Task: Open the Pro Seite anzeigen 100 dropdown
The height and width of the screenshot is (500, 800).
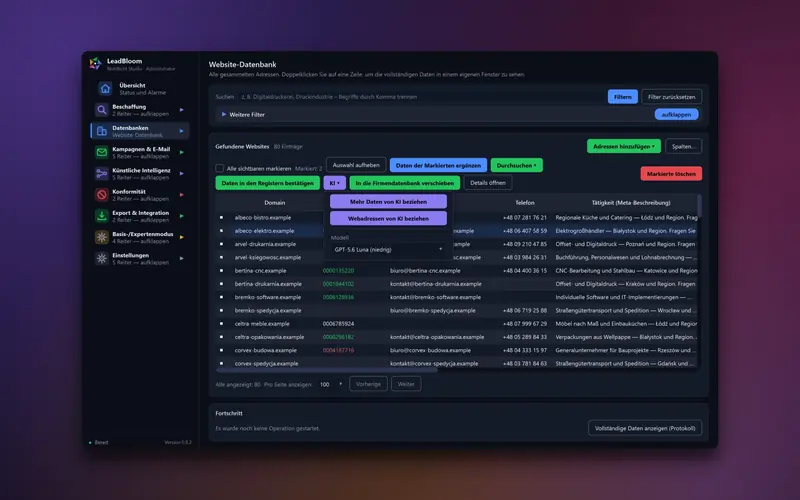Action: tap(331, 384)
